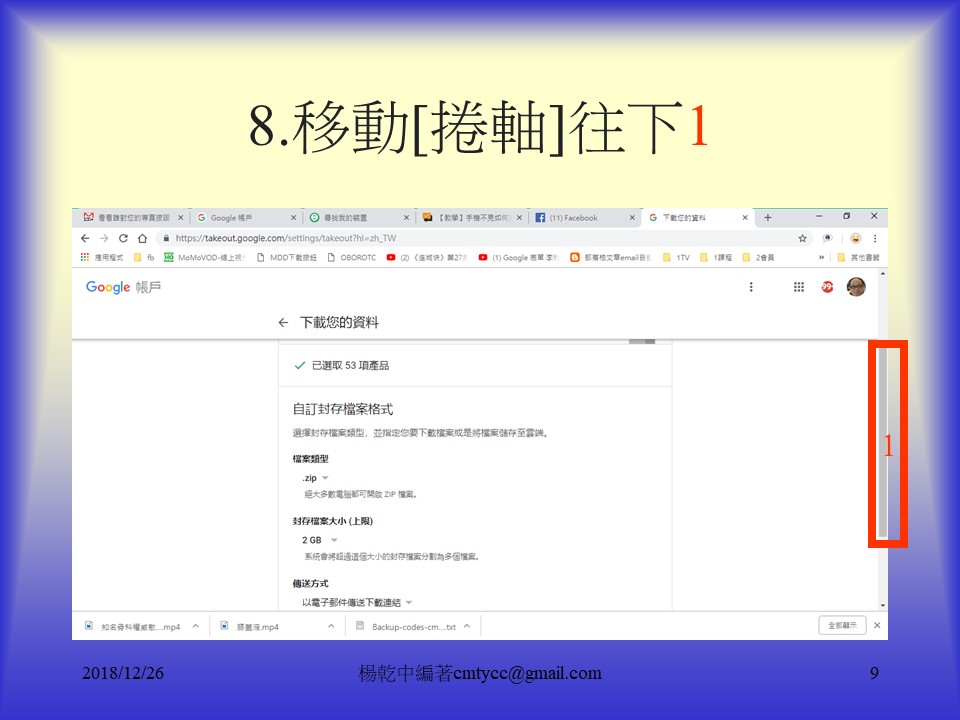Open the YouTube 進城快 bookmark
The height and width of the screenshot is (720, 960).
click(427, 258)
